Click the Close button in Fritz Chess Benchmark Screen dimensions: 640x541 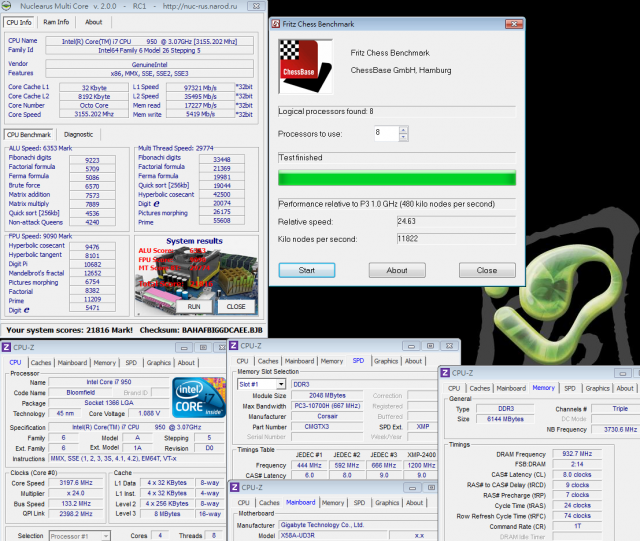[487, 270]
